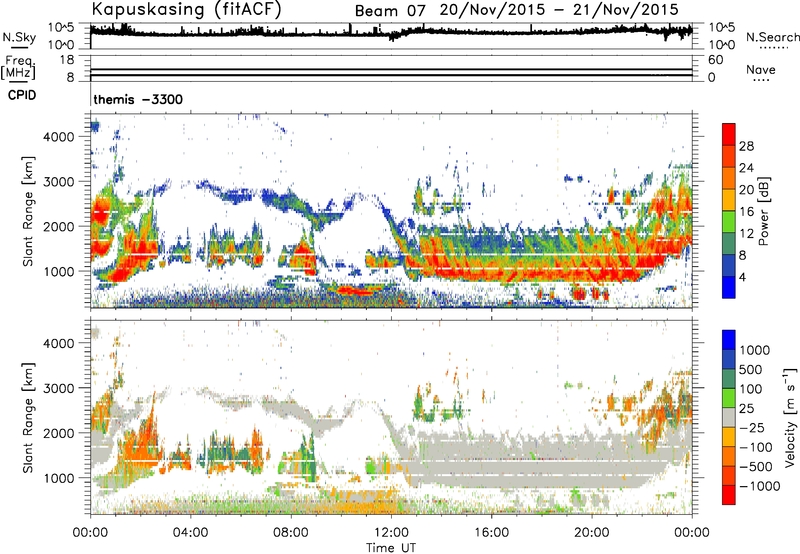
Task: Click the red top segment of the Power color bar
Action: tap(729, 134)
